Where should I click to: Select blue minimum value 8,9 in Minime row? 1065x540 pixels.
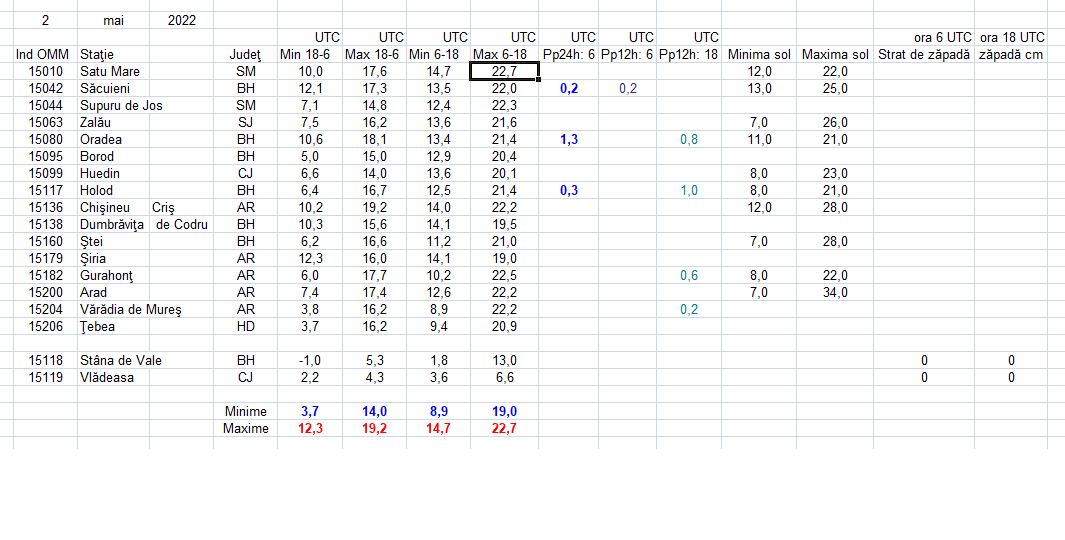click(x=438, y=411)
